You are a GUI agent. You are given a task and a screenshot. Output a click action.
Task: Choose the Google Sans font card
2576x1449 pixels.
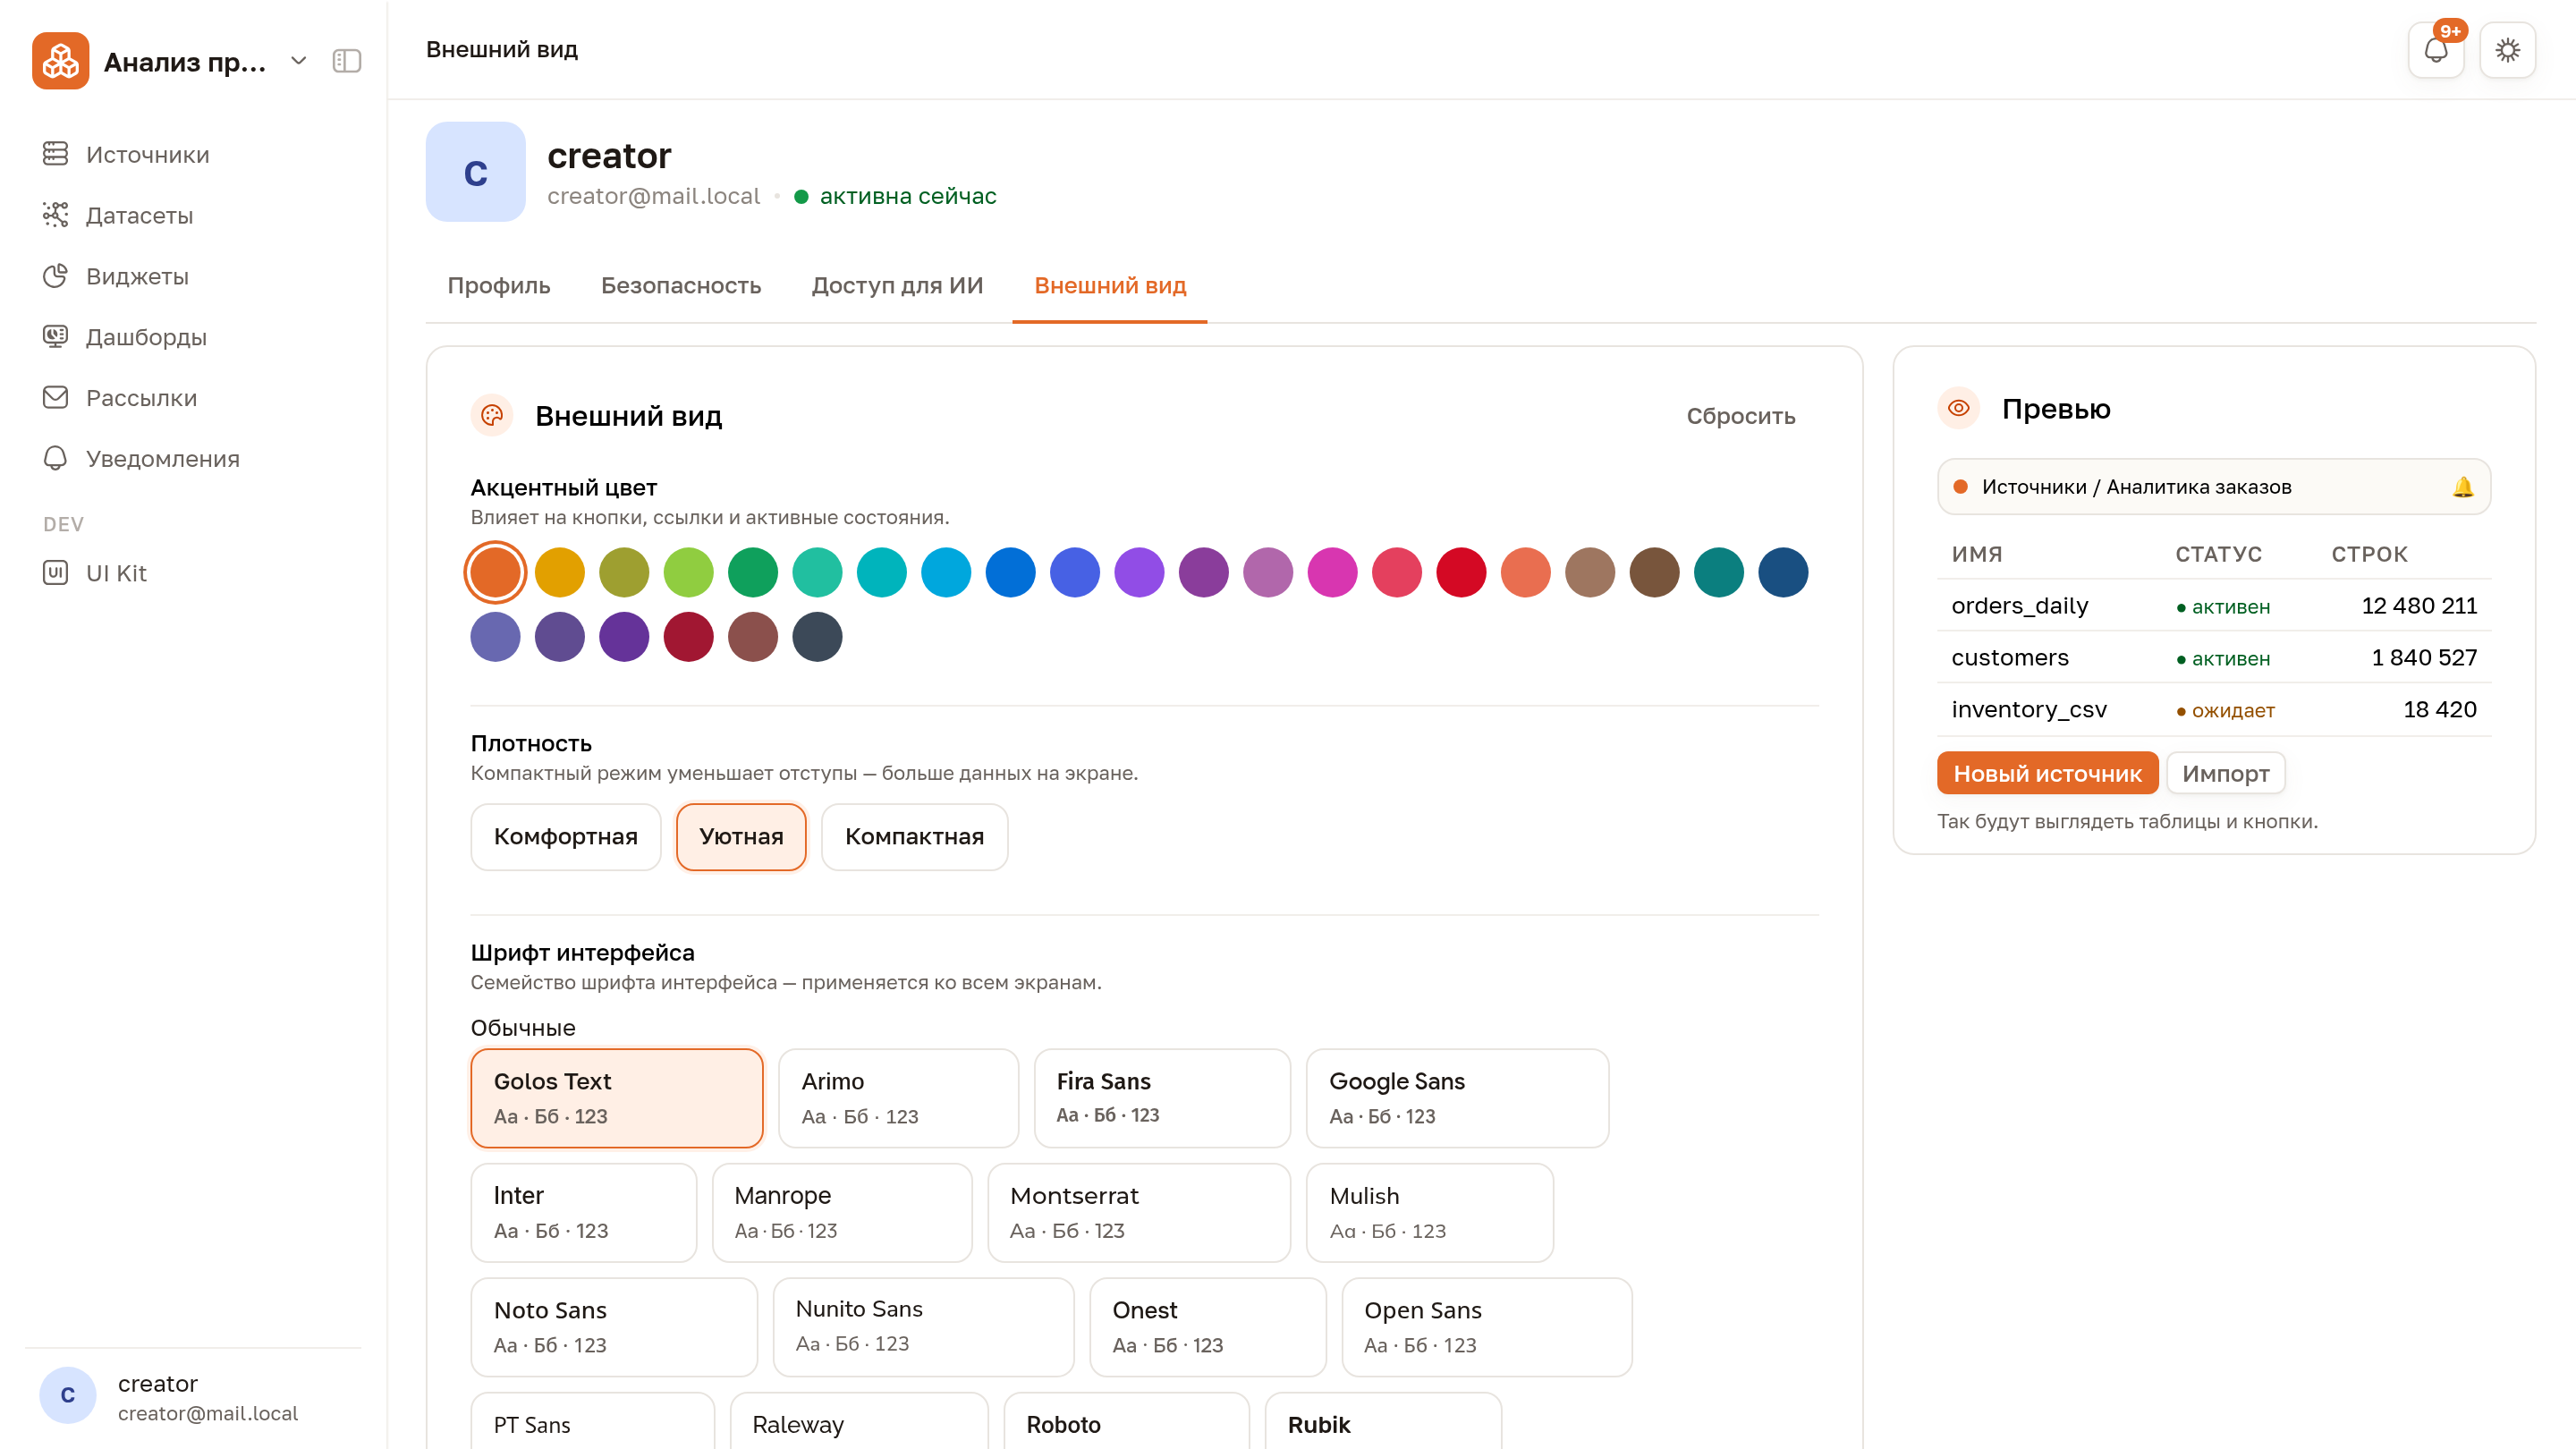[x=1457, y=1098]
